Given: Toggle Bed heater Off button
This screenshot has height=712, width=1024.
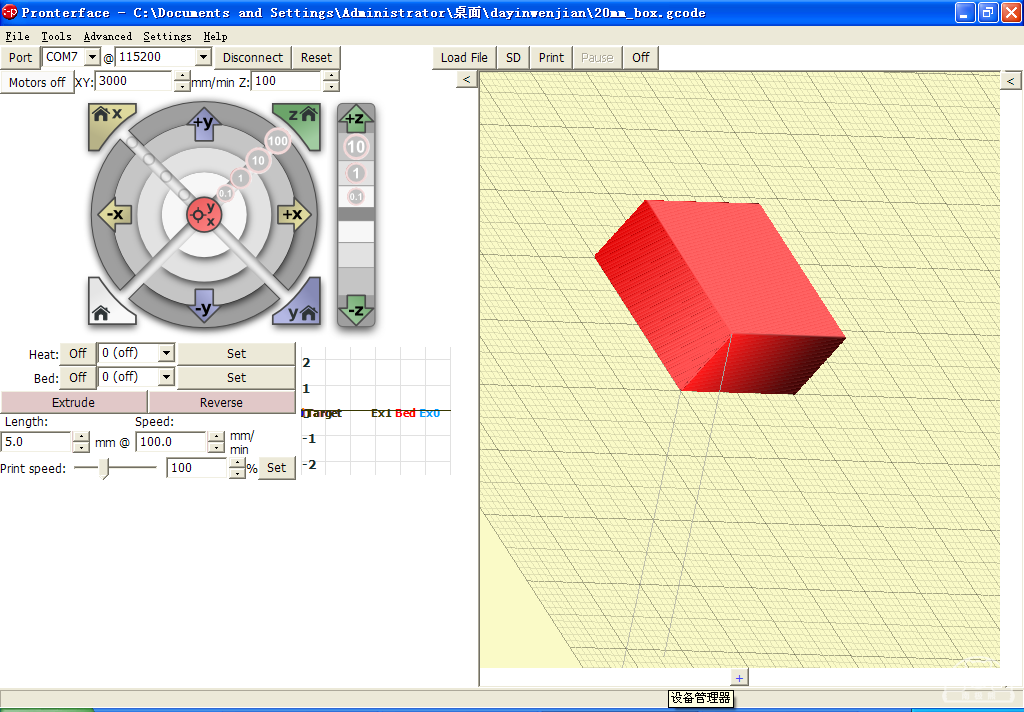Looking at the screenshot, I should pyautogui.click(x=78, y=377).
